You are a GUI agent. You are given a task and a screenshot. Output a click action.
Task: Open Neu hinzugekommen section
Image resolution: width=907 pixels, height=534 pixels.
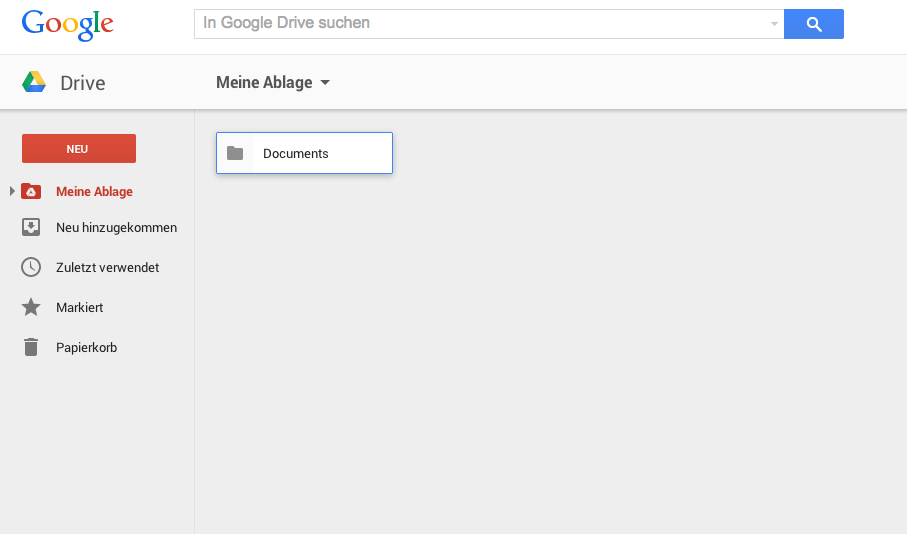coord(116,227)
